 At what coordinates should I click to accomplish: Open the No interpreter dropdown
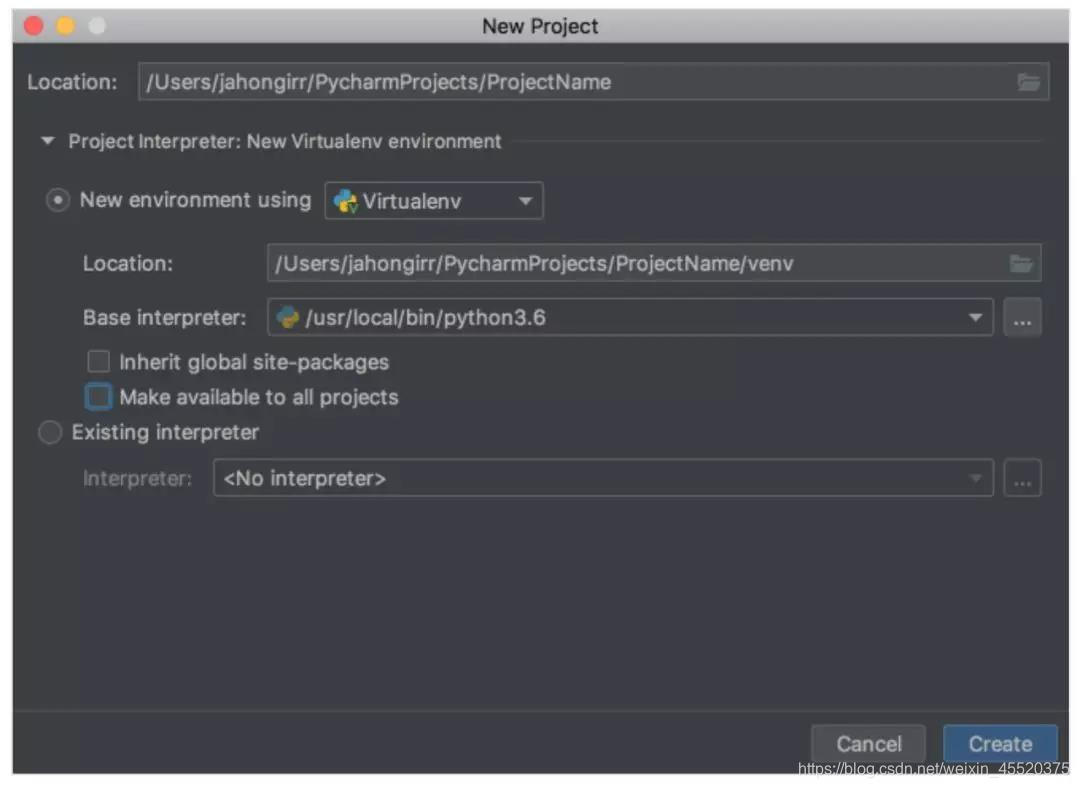tap(603, 478)
